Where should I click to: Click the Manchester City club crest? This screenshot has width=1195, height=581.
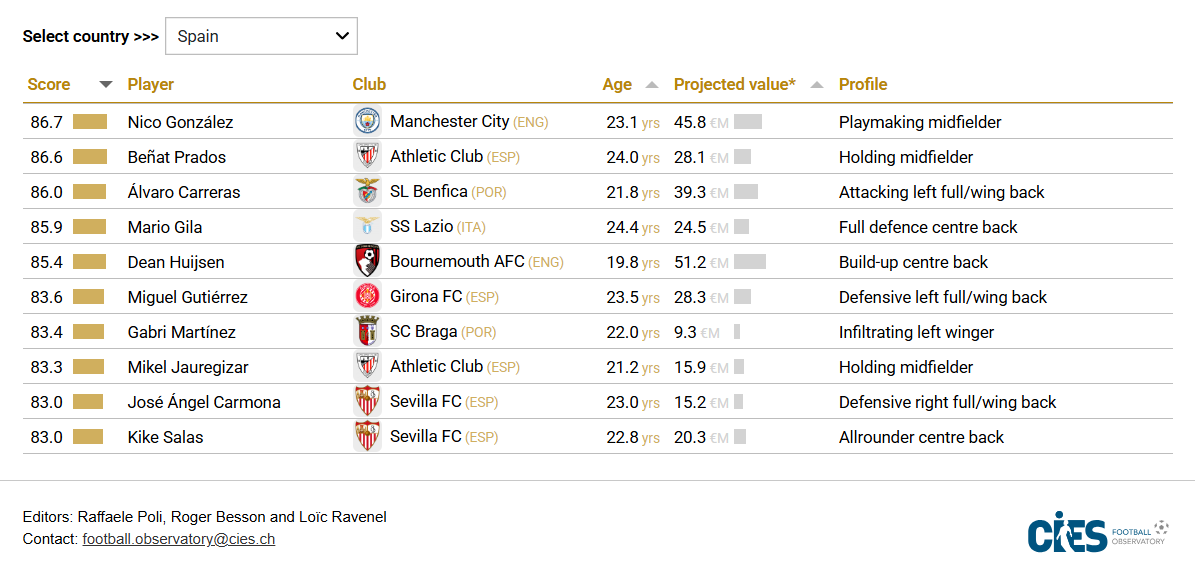[368, 122]
